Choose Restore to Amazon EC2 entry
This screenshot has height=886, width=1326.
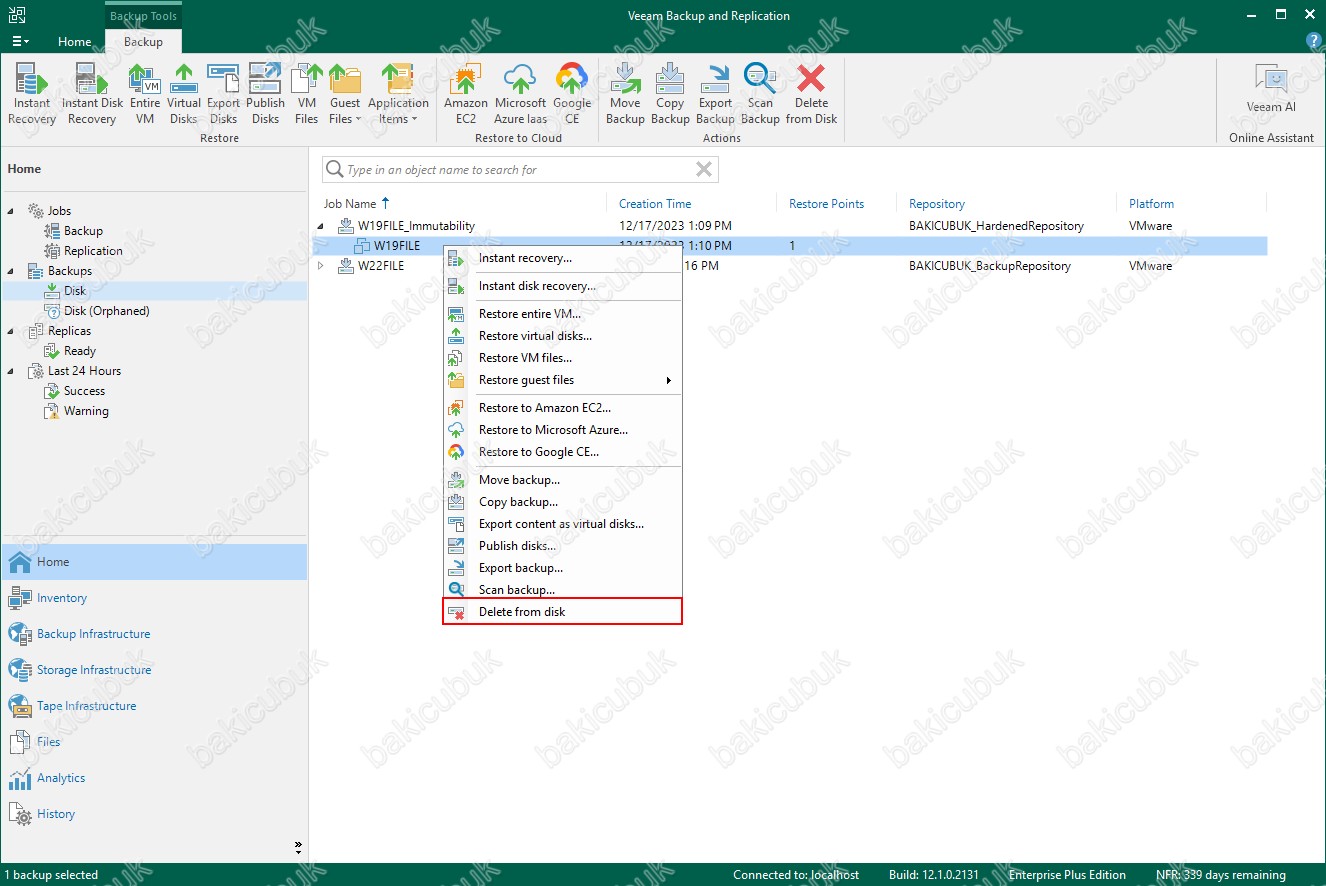(562, 408)
